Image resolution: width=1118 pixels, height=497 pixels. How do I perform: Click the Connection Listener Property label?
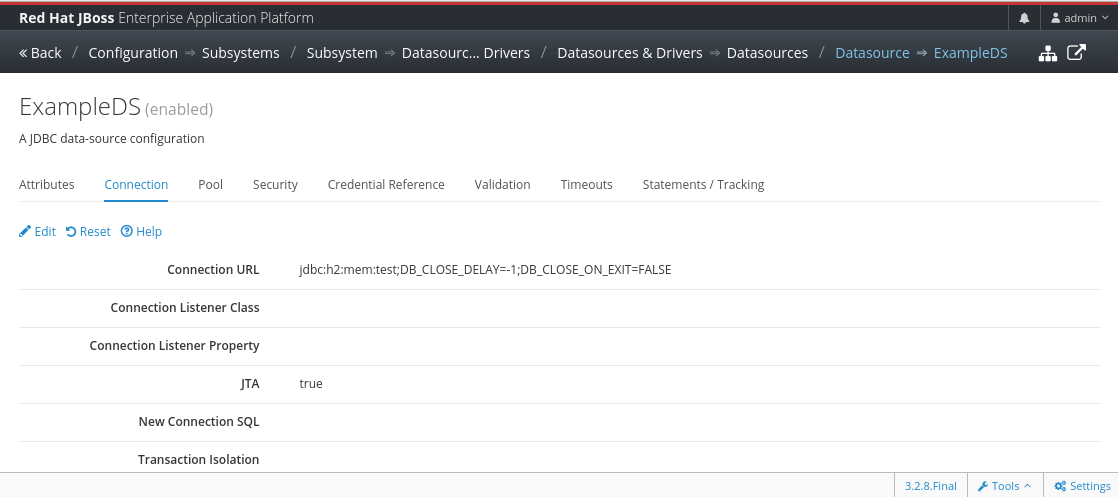coord(175,345)
